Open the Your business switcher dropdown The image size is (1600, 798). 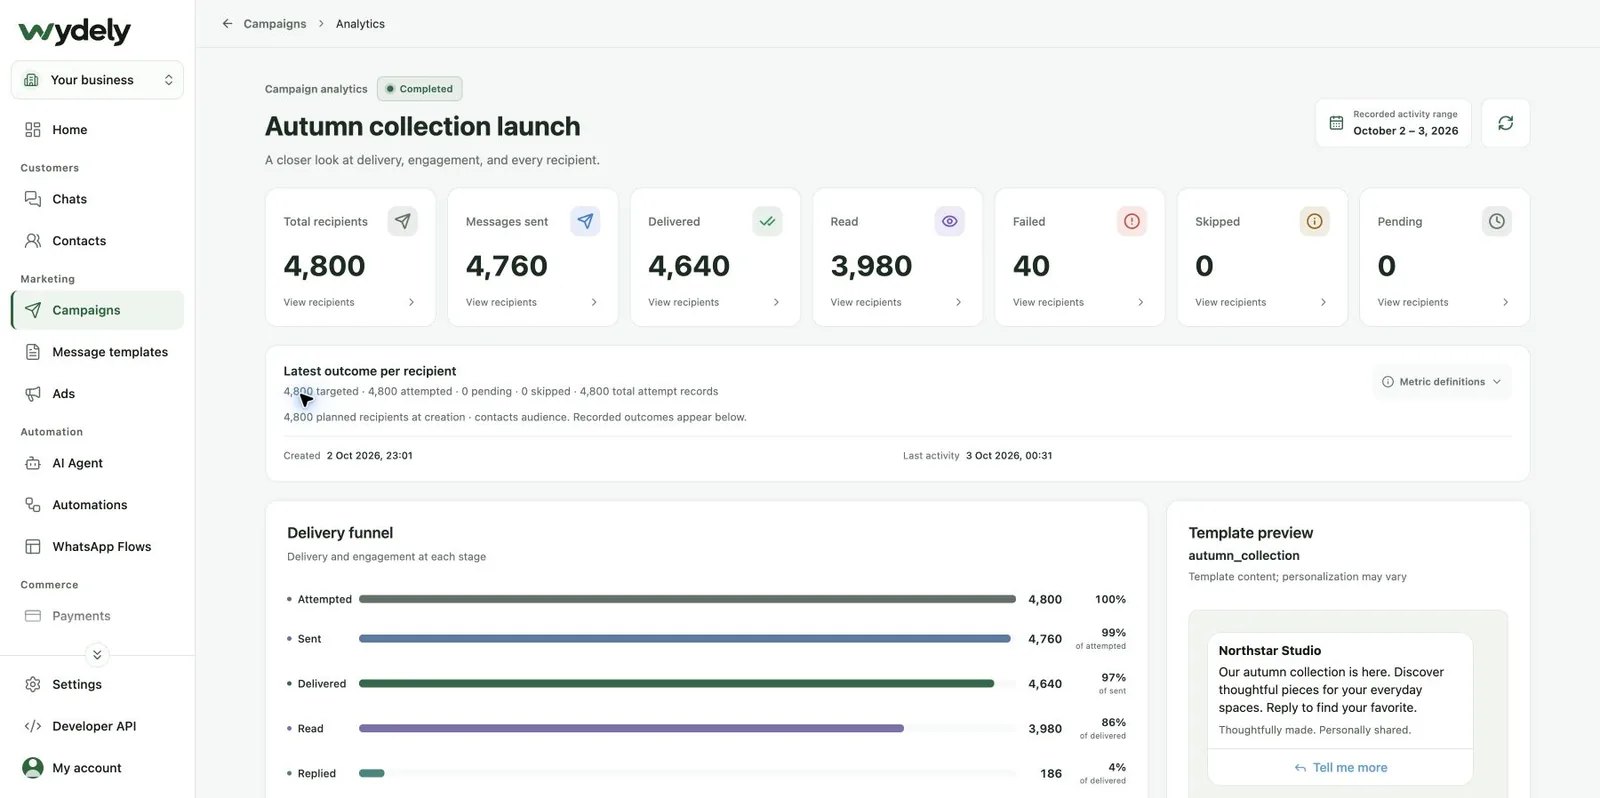coord(97,80)
